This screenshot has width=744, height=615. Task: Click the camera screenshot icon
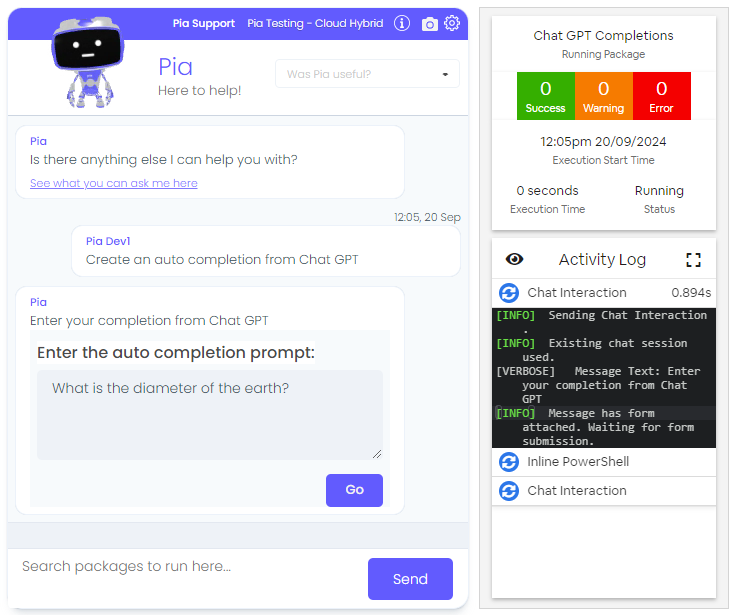pos(429,24)
